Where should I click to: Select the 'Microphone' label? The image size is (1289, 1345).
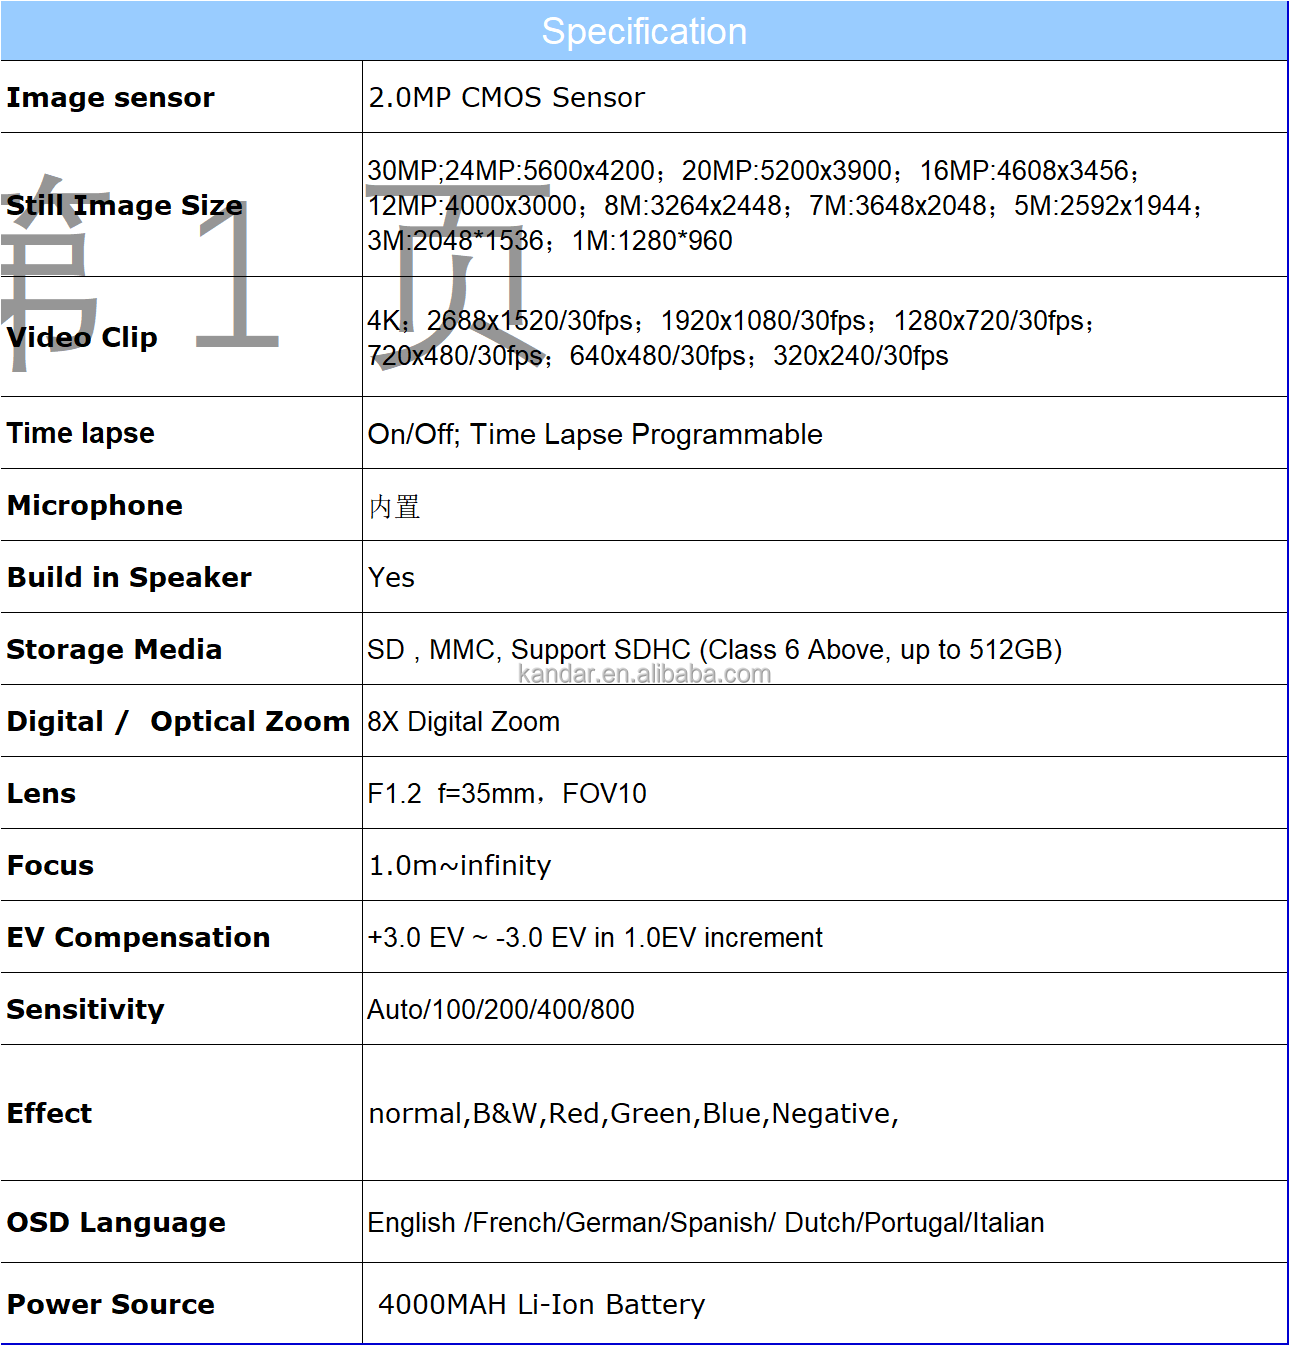pyautogui.click(x=95, y=505)
